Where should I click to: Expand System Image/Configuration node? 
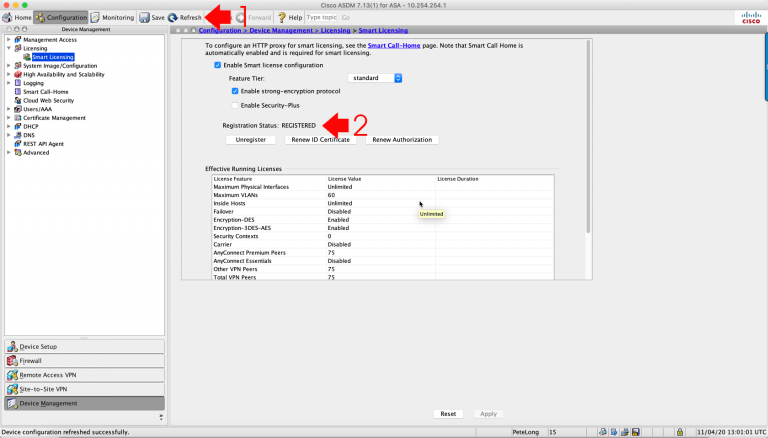click(x=8, y=66)
